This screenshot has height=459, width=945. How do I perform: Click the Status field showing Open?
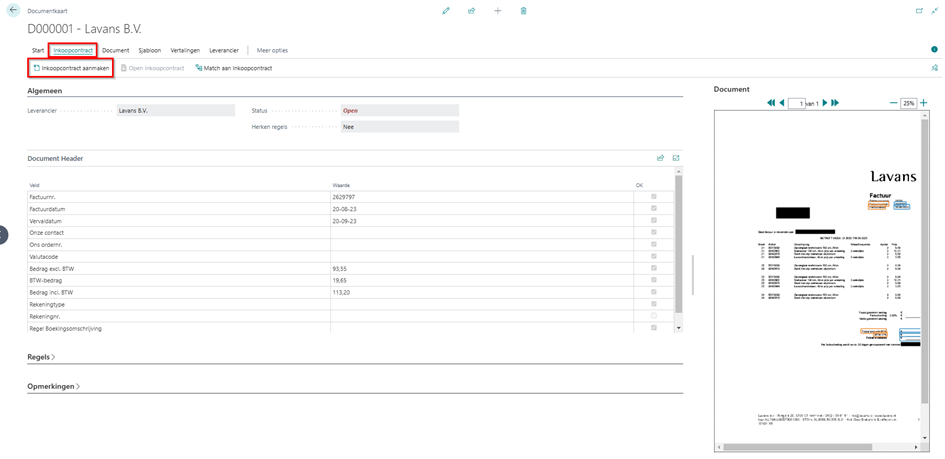pos(400,110)
